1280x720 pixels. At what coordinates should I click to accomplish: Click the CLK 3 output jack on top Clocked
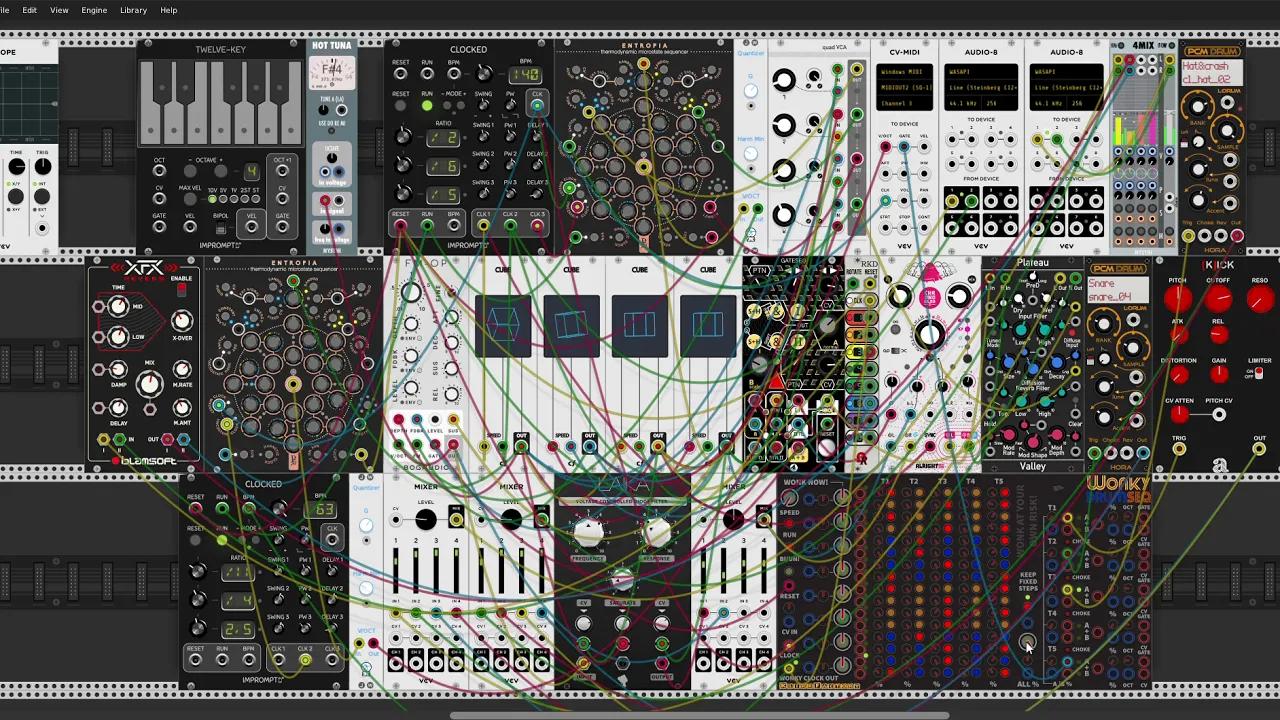click(x=538, y=225)
